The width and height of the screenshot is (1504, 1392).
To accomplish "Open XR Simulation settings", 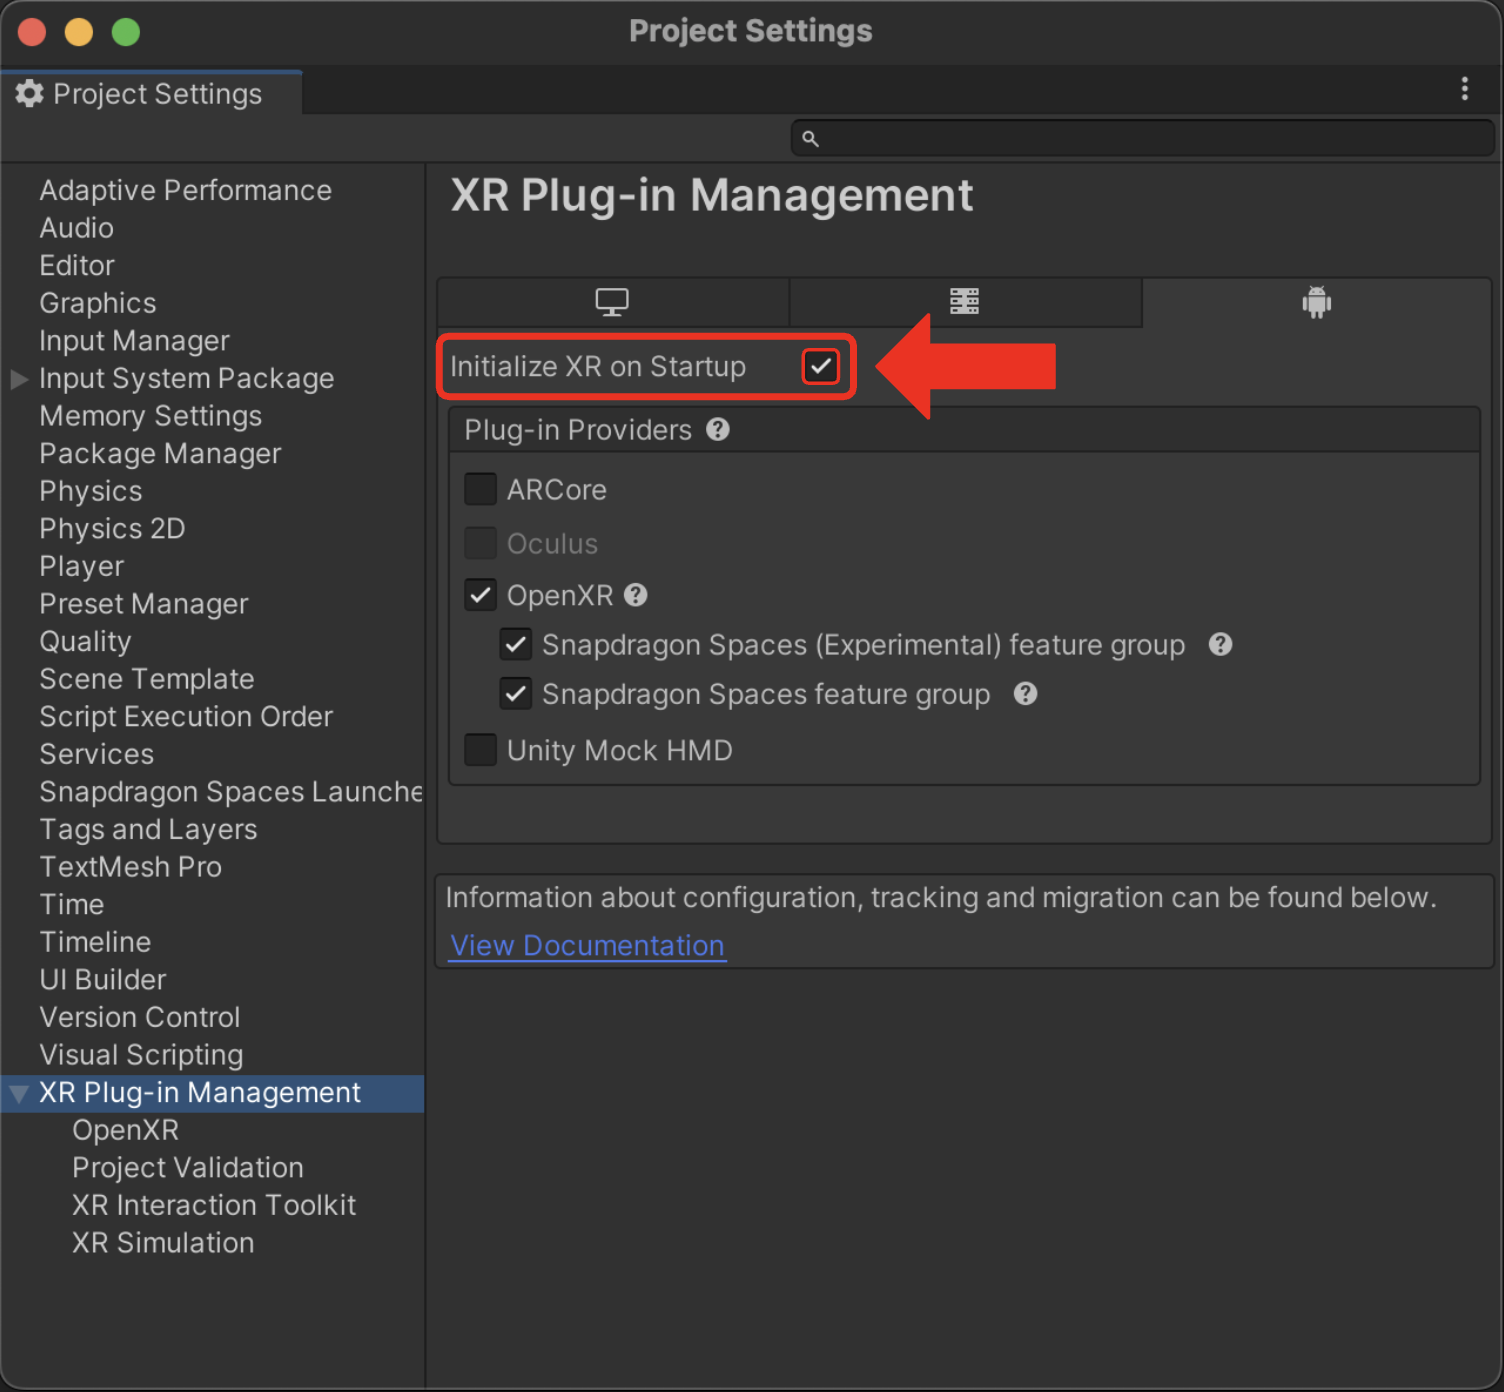I will click(163, 1243).
